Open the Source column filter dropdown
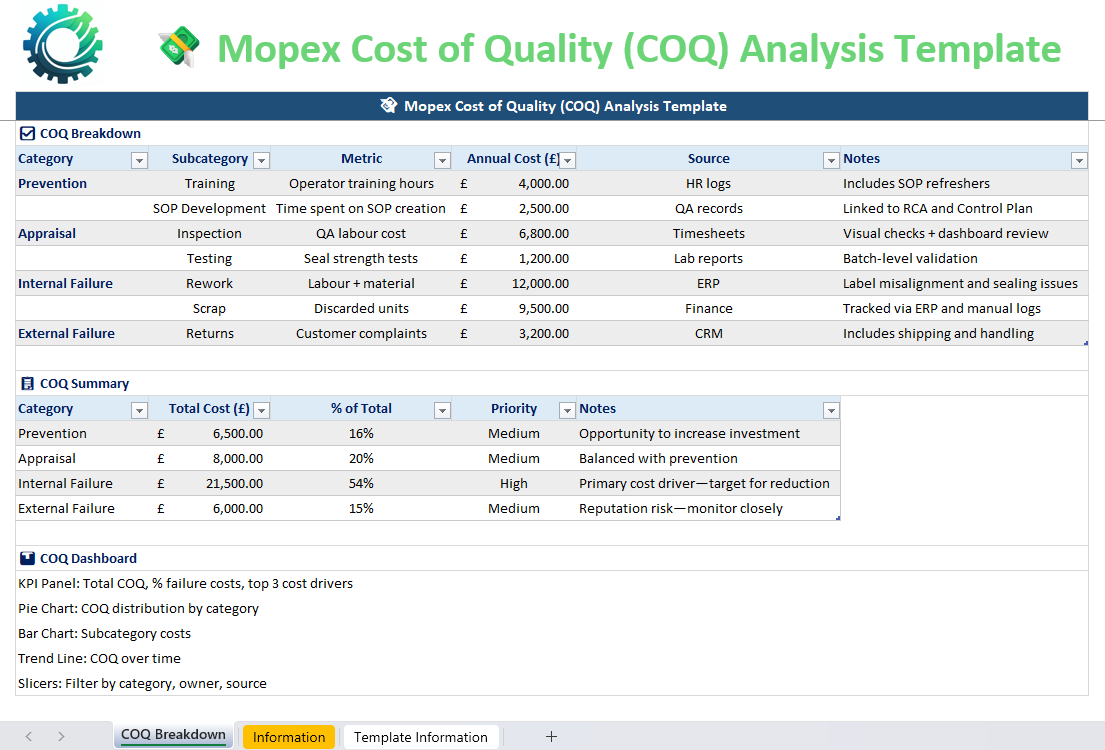The width and height of the screenshot is (1105, 750). click(x=830, y=160)
